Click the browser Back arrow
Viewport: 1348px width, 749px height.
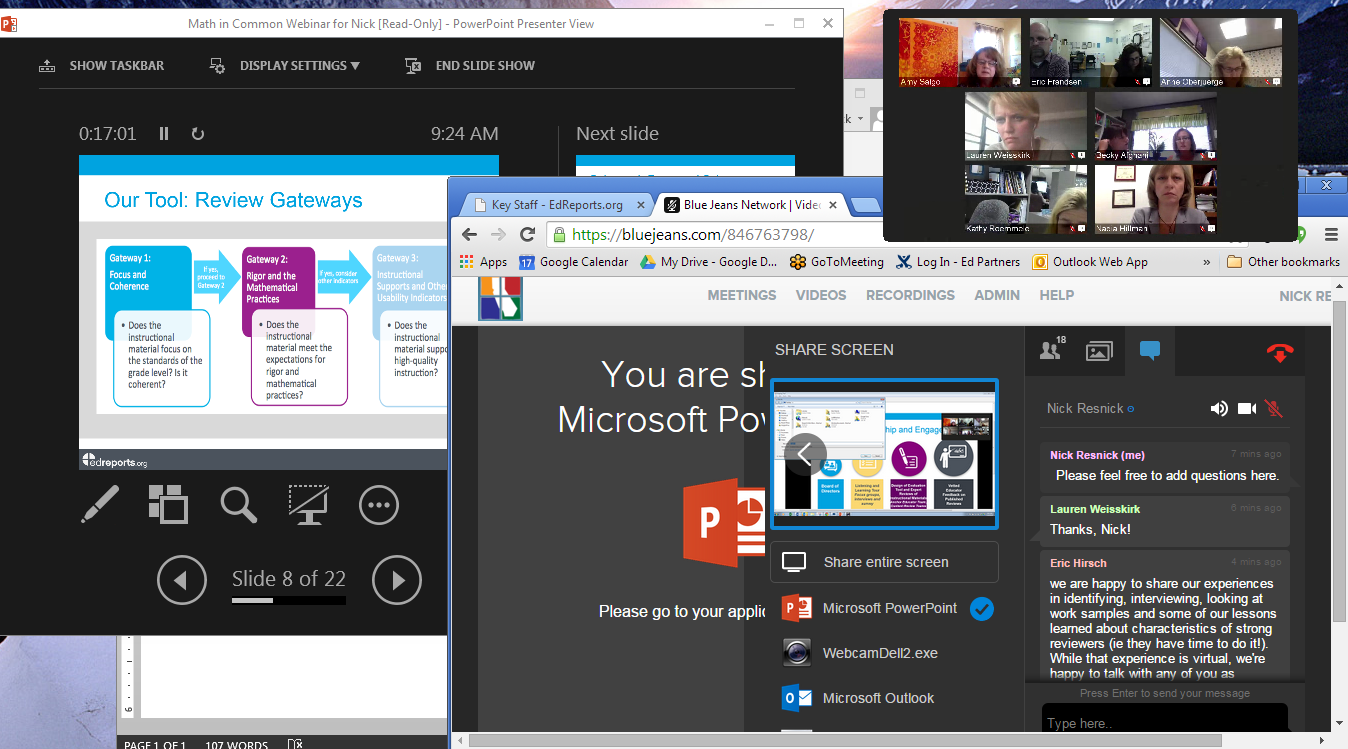[469, 235]
